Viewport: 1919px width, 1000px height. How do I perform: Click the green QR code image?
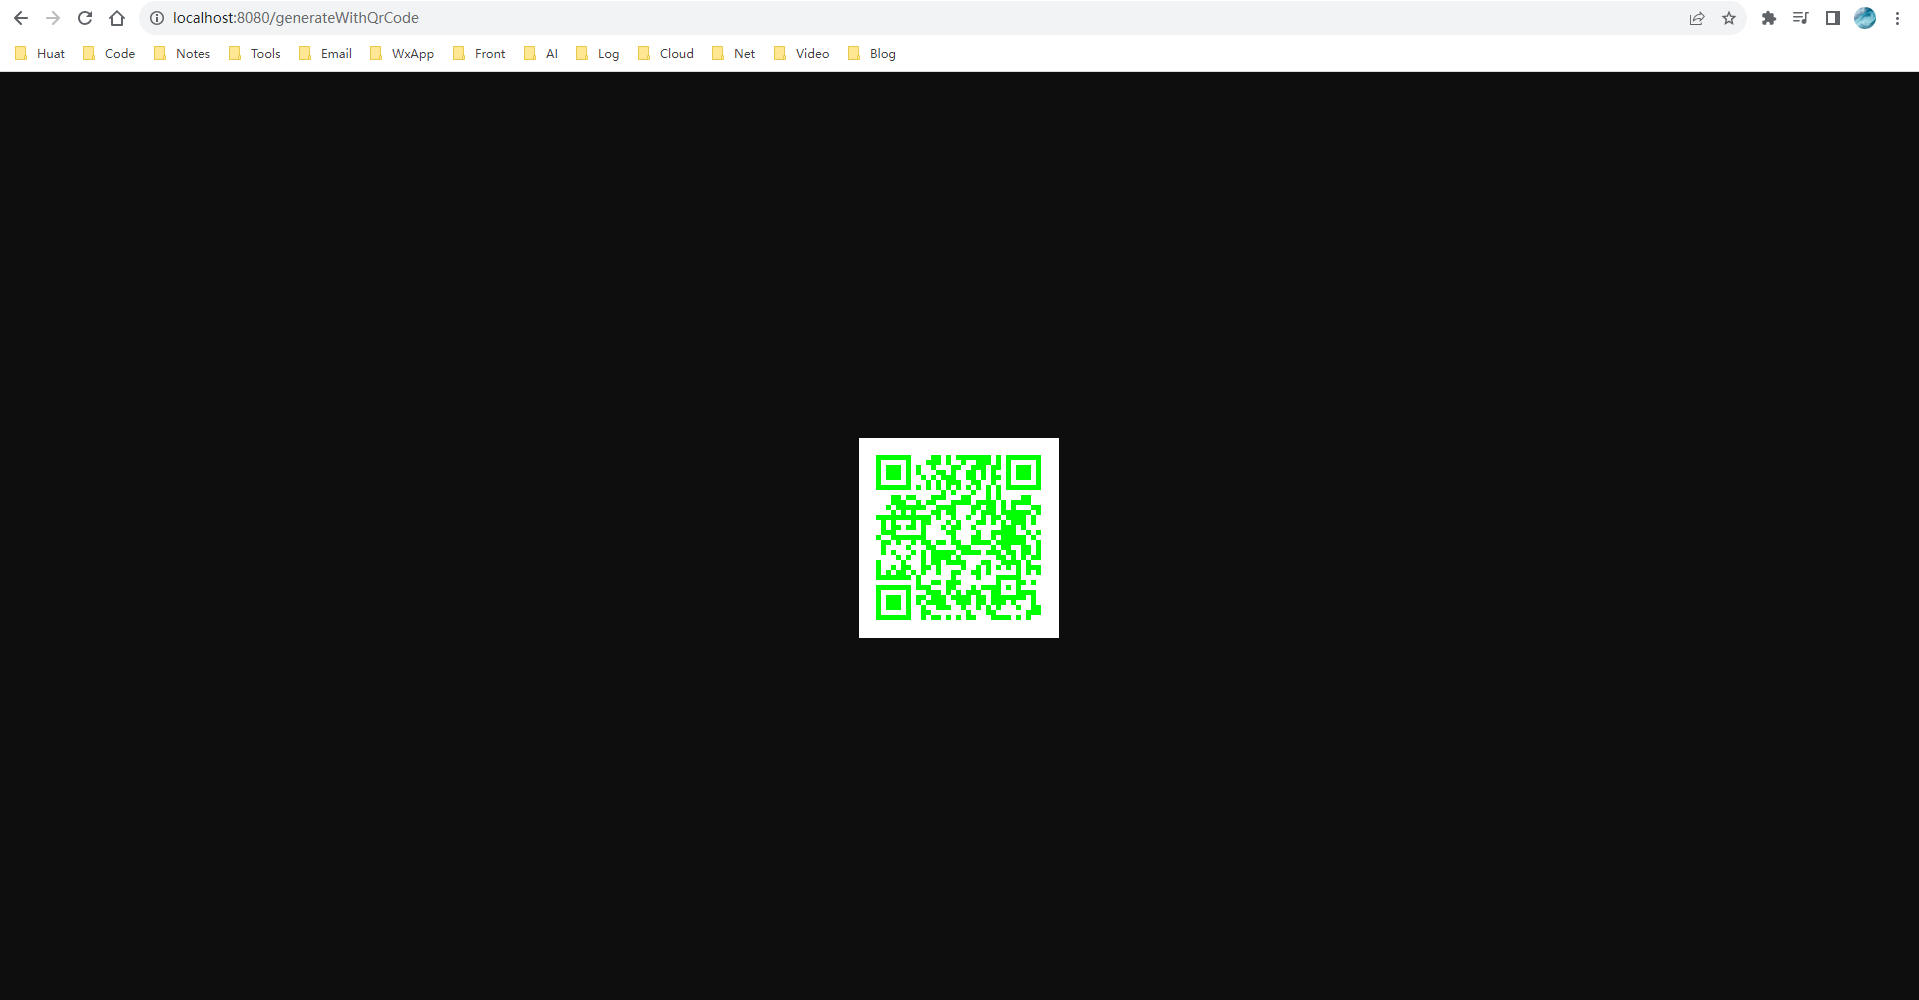click(x=957, y=537)
